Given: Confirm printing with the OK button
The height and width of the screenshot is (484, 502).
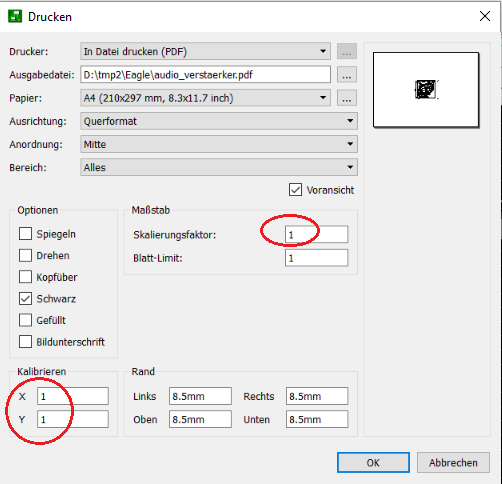Looking at the screenshot, I should pyautogui.click(x=373, y=463).
